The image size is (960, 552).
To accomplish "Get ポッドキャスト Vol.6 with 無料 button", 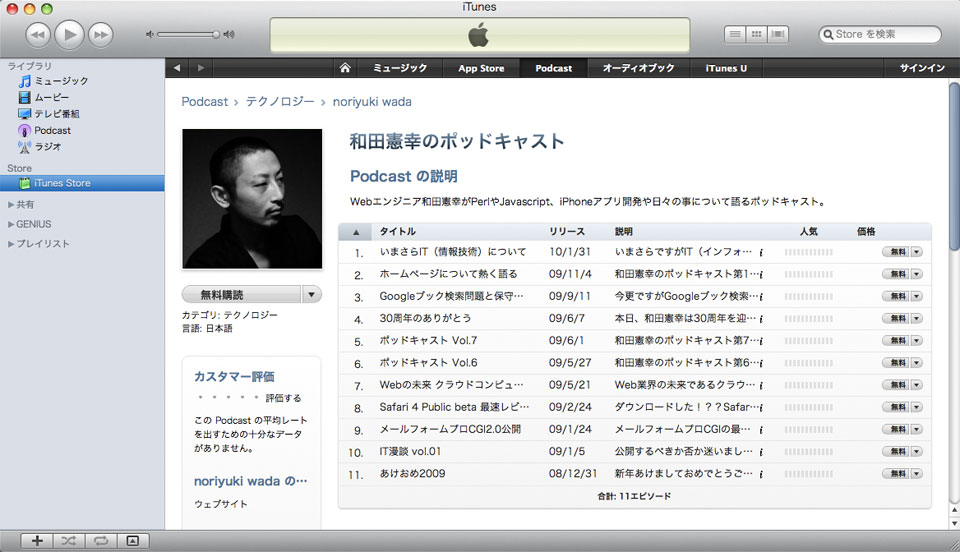I will click(x=896, y=363).
